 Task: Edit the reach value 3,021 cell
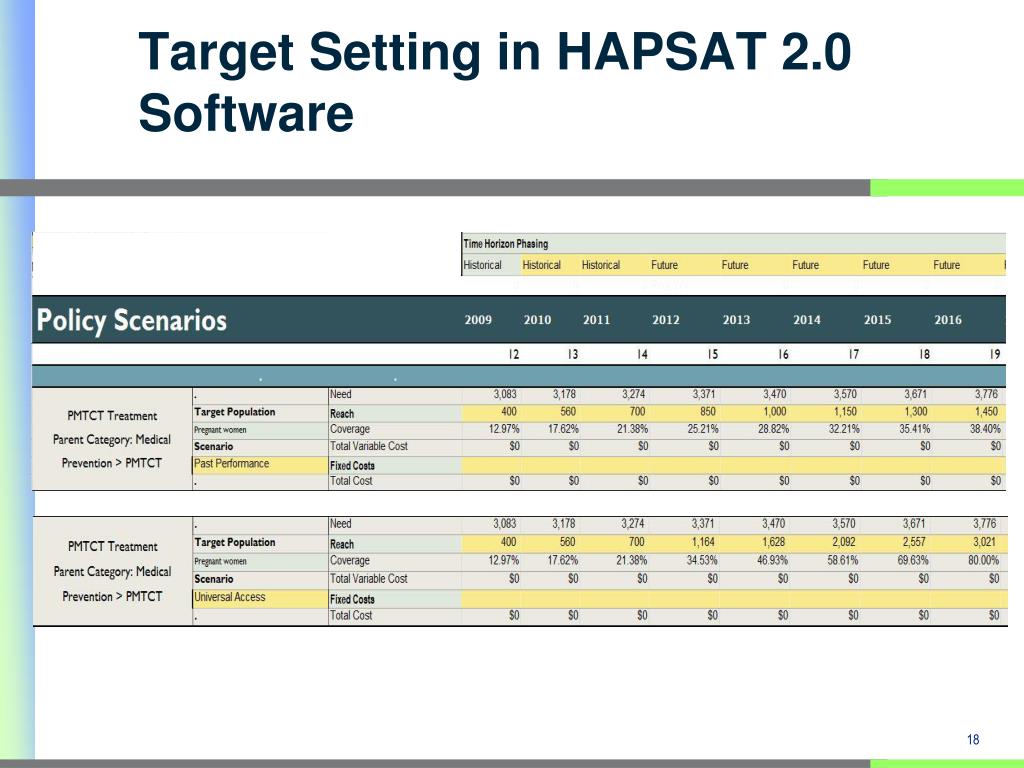point(984,542)
